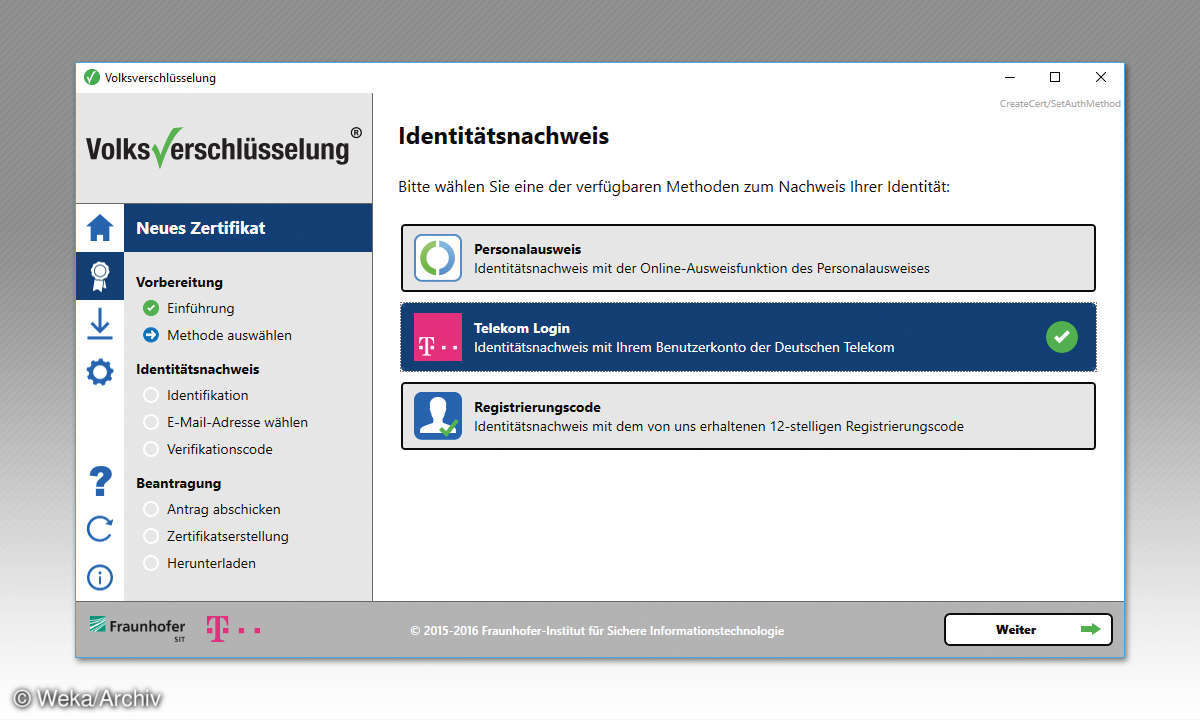This screenshot has height=720, width=1200.
Task: Maximize the Volksverschlüsselung window
Action: (x=1054, y=78)
